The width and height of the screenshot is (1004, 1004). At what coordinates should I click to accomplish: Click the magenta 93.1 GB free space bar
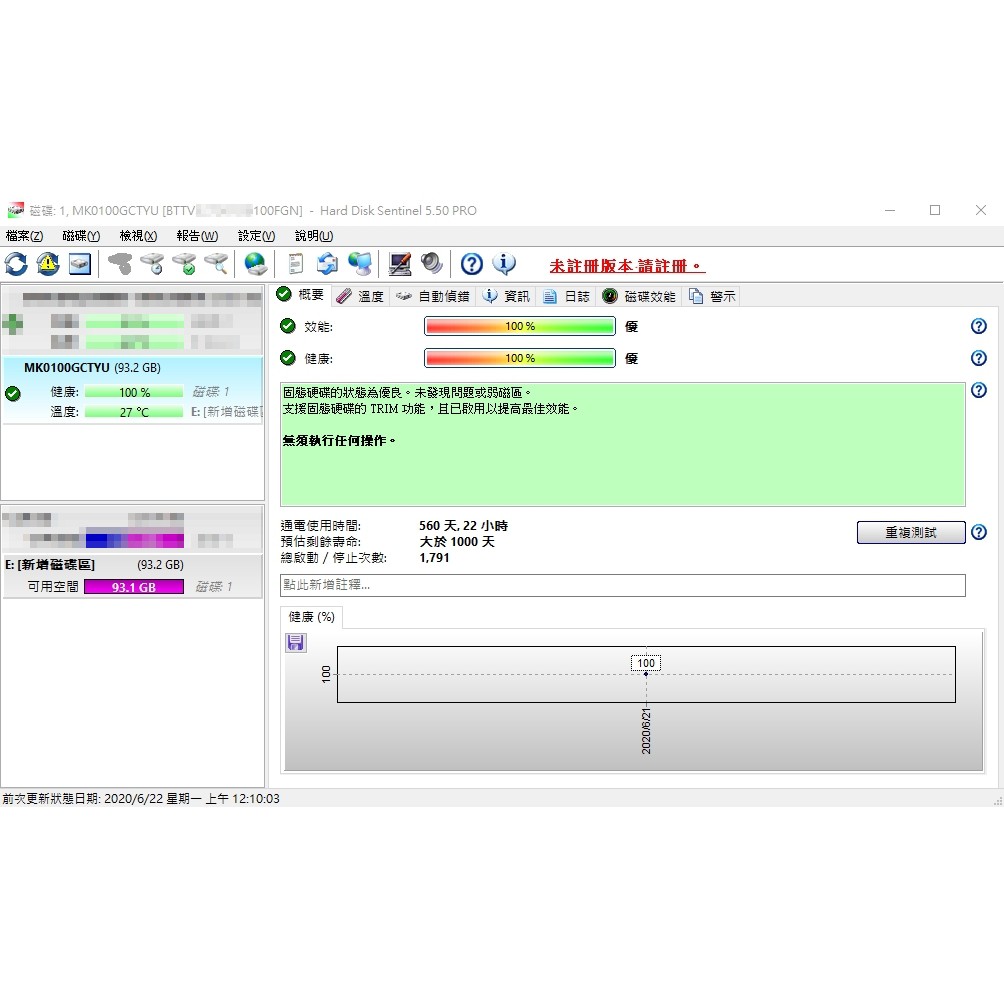coord(134,587)
